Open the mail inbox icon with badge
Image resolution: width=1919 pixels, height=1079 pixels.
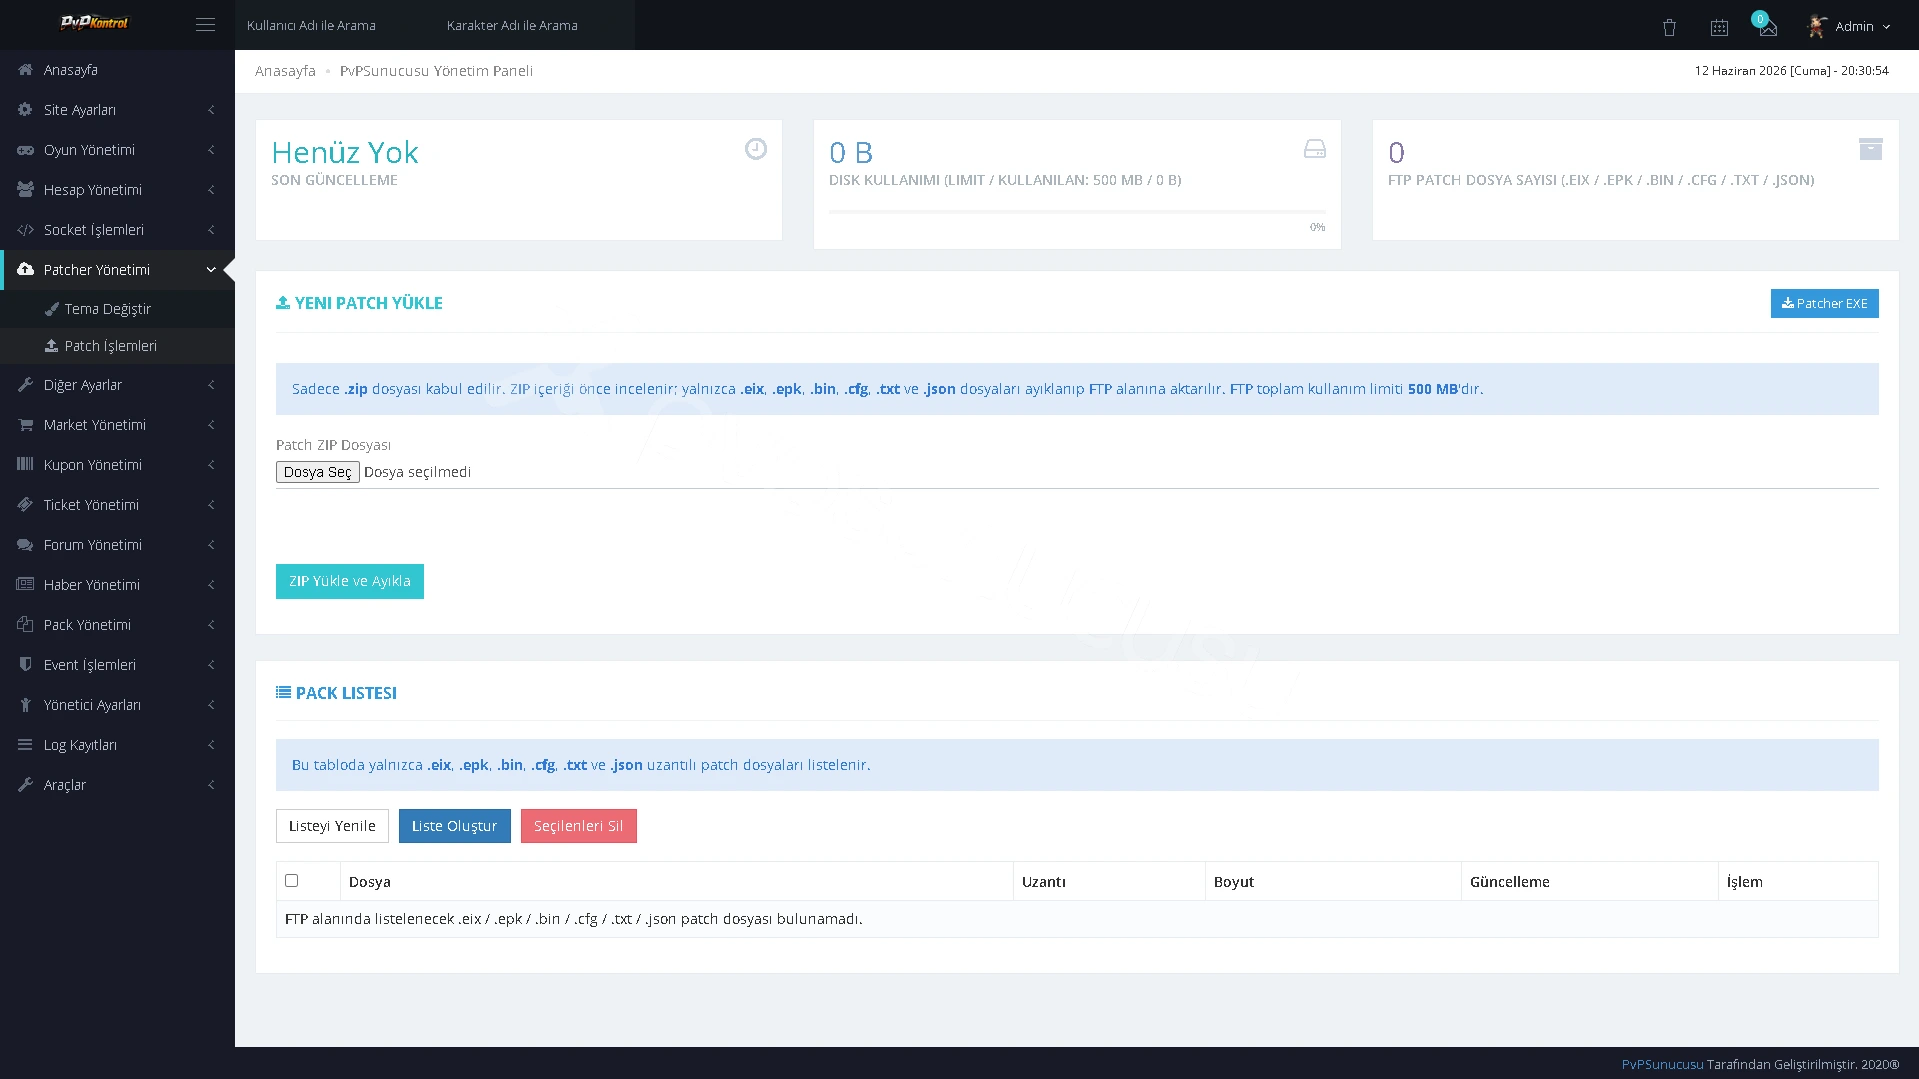(1768, 27)
